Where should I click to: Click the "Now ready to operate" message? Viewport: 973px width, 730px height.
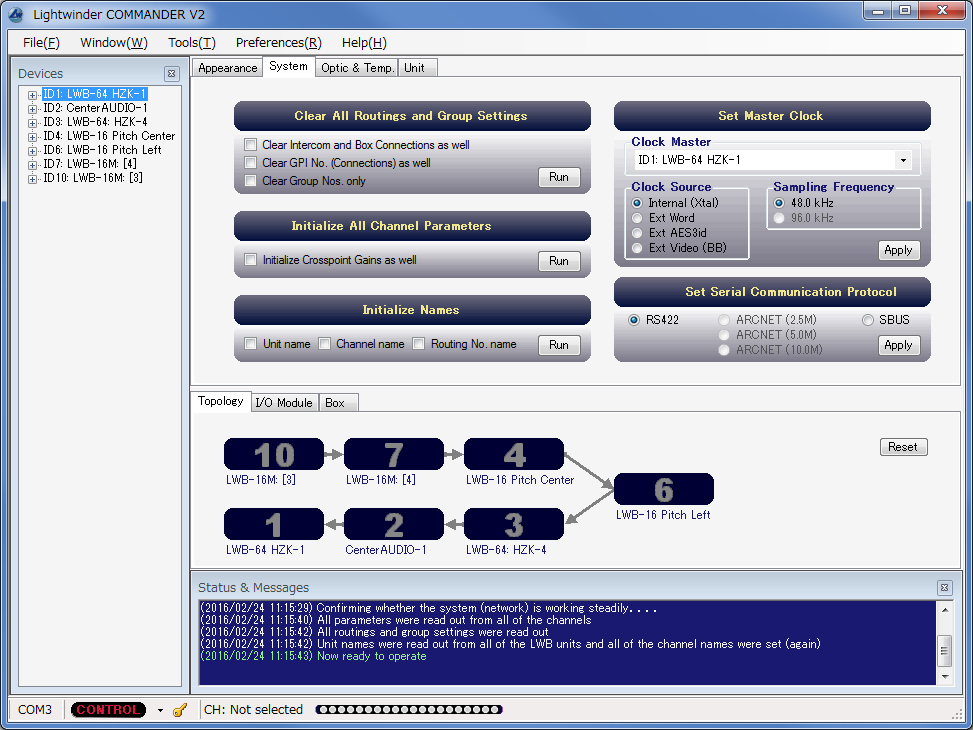[372, 656]
